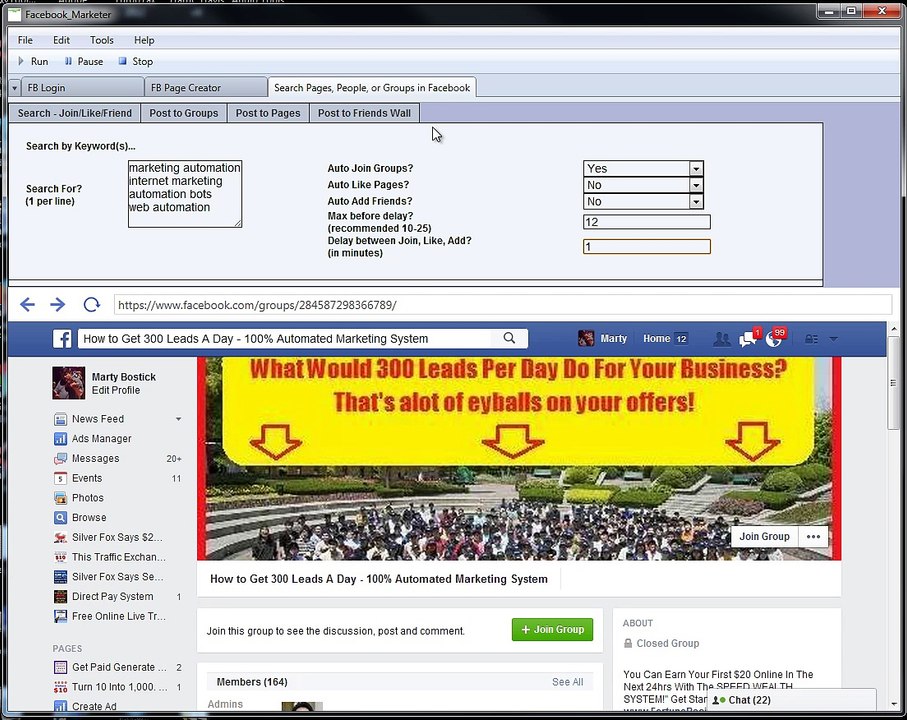Click the Messages sidebar icon
This screenshot has width=907, height=720.
point(60,459)
